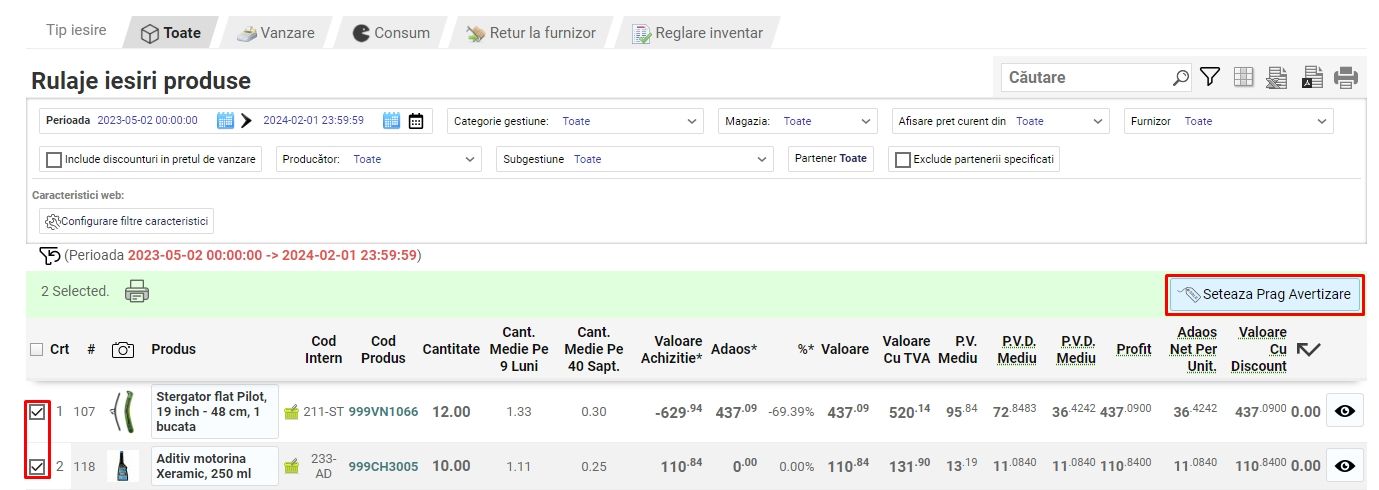Open the table grid columns icon
This screenshot has height=490, width=1379.
pyautogui.click(x=1243, y=77)
